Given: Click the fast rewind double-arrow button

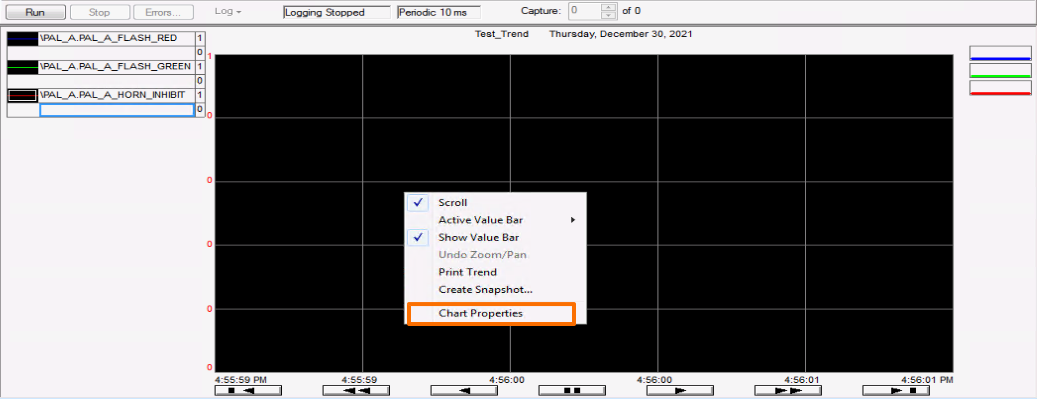Looking at the screenshot, I should click(356, 390).
